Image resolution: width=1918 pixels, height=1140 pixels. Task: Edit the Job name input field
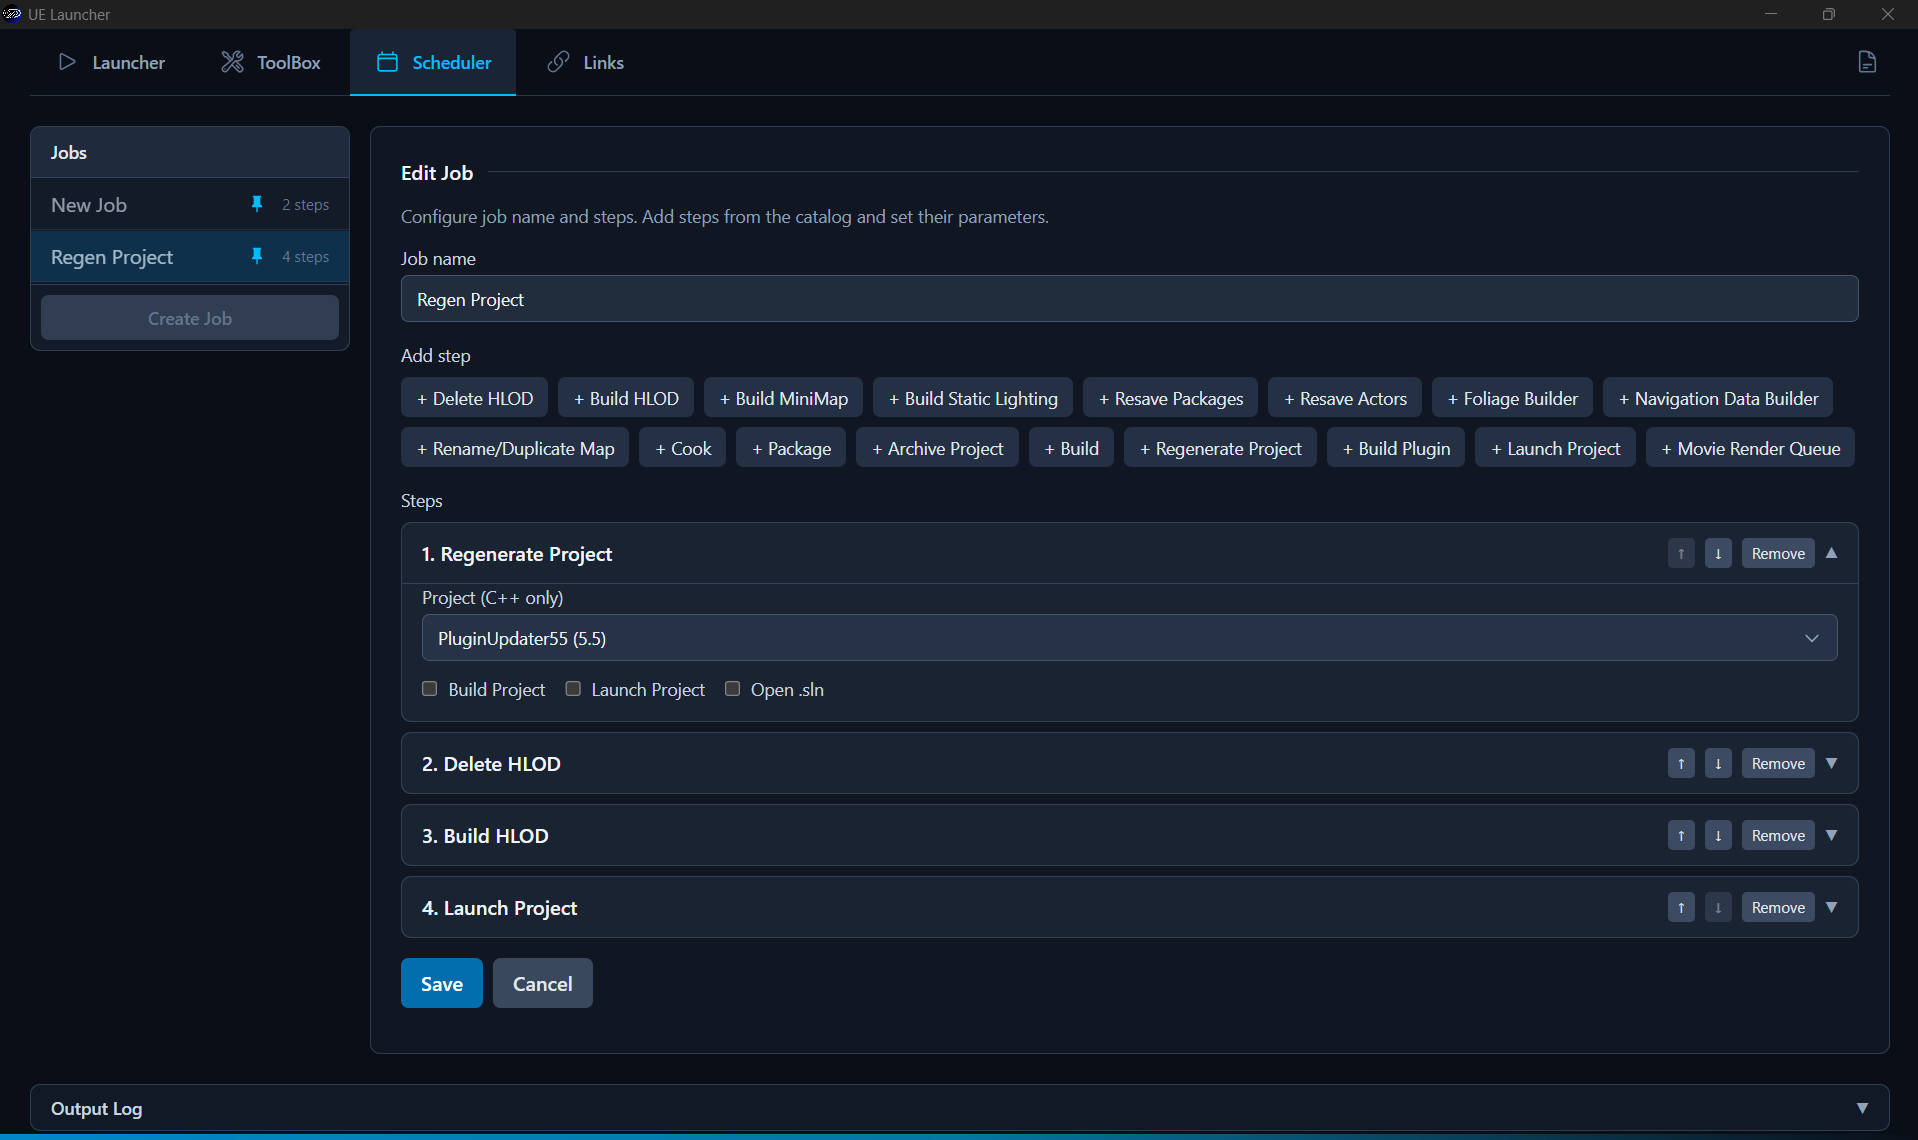pos(1129,299)
